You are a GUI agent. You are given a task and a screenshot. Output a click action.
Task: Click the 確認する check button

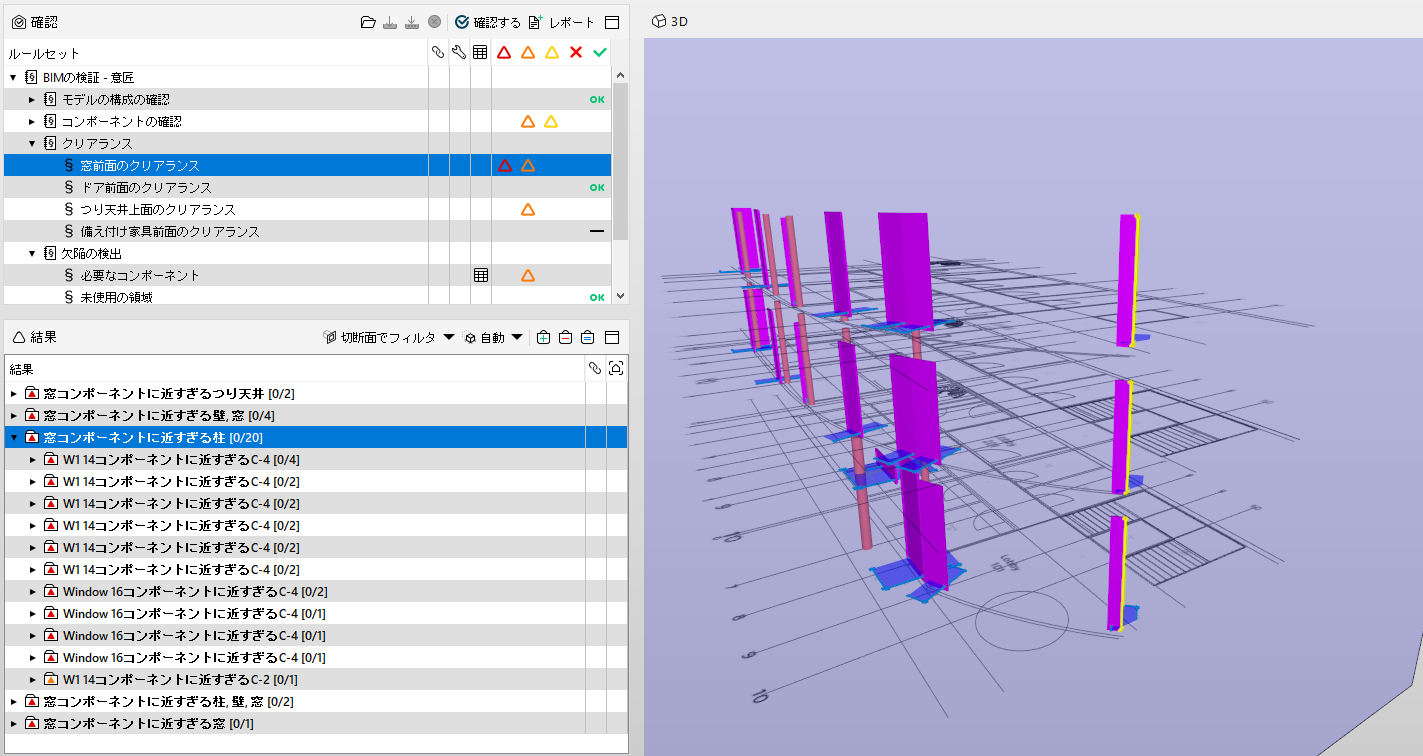[487, 21]
